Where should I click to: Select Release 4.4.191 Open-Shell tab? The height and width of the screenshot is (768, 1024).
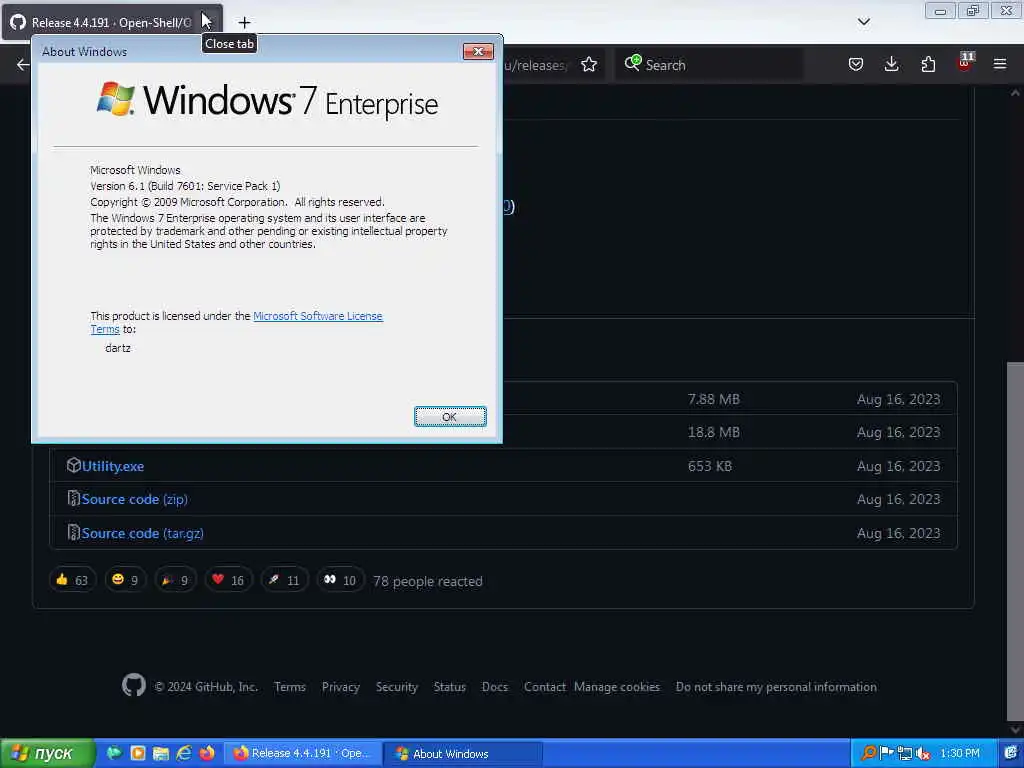point(111,23)
